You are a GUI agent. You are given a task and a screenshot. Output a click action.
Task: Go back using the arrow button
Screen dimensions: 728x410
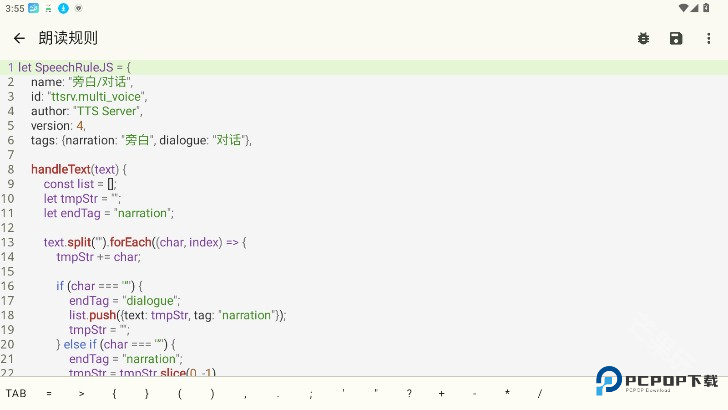pos(19,38)
